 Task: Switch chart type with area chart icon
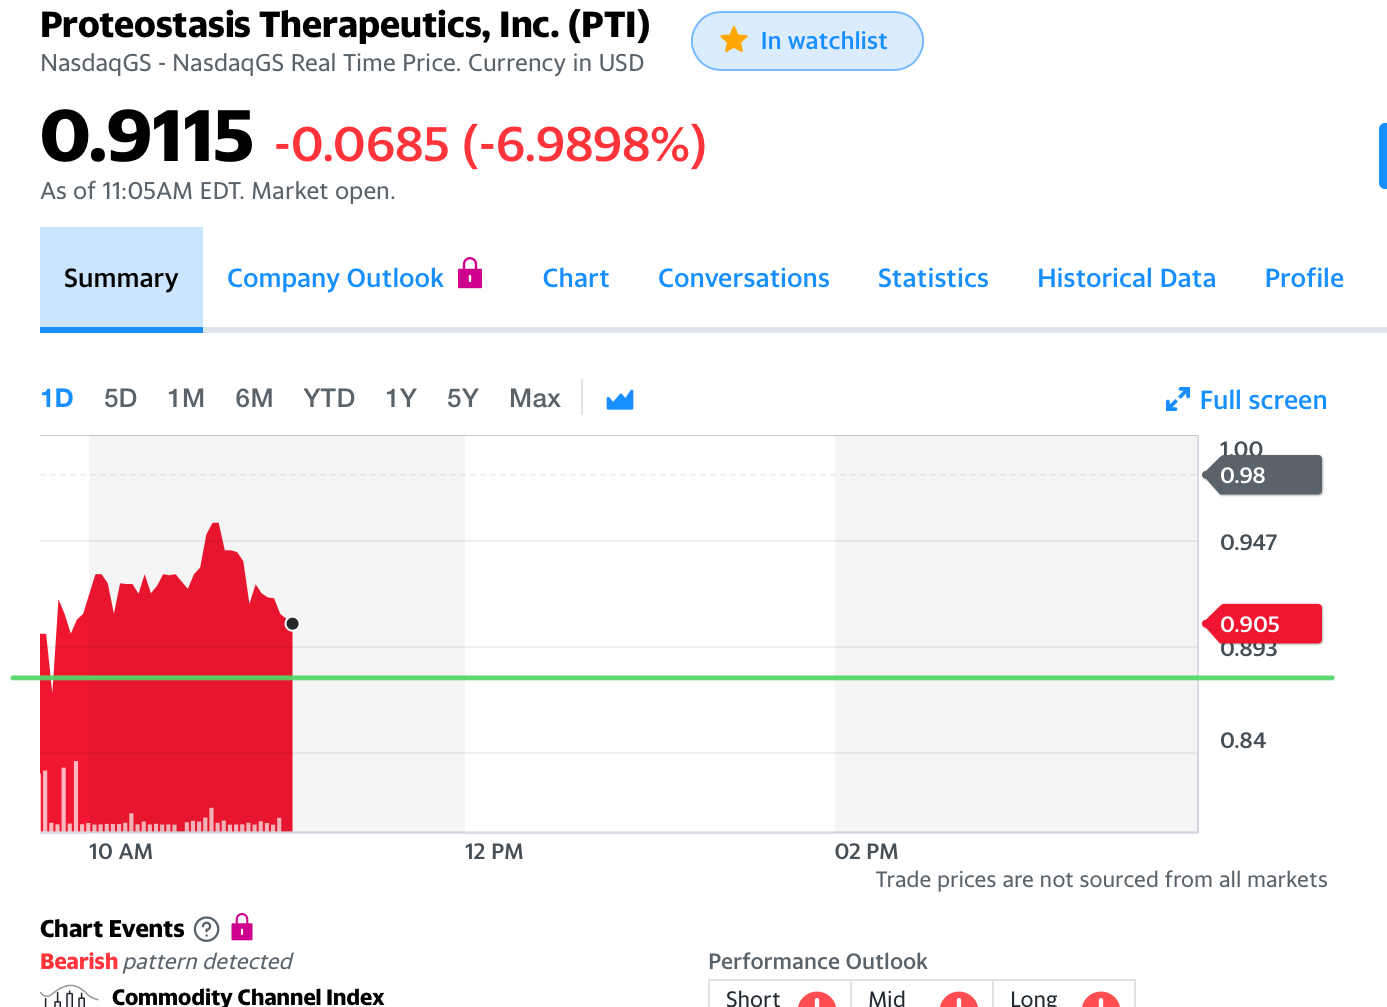tap(620, 400)
